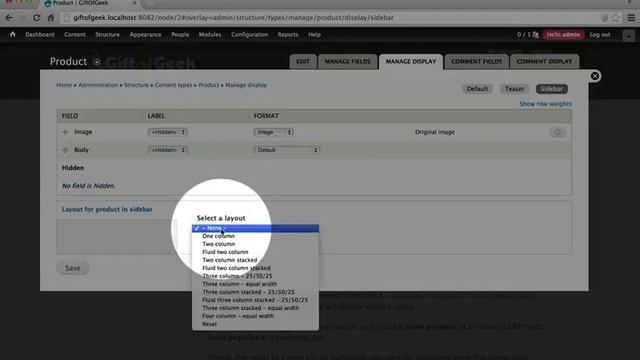Viewport: 640px width, 360px height.
Task: Choose the Sidebar view mode
Action: [551, 89]
